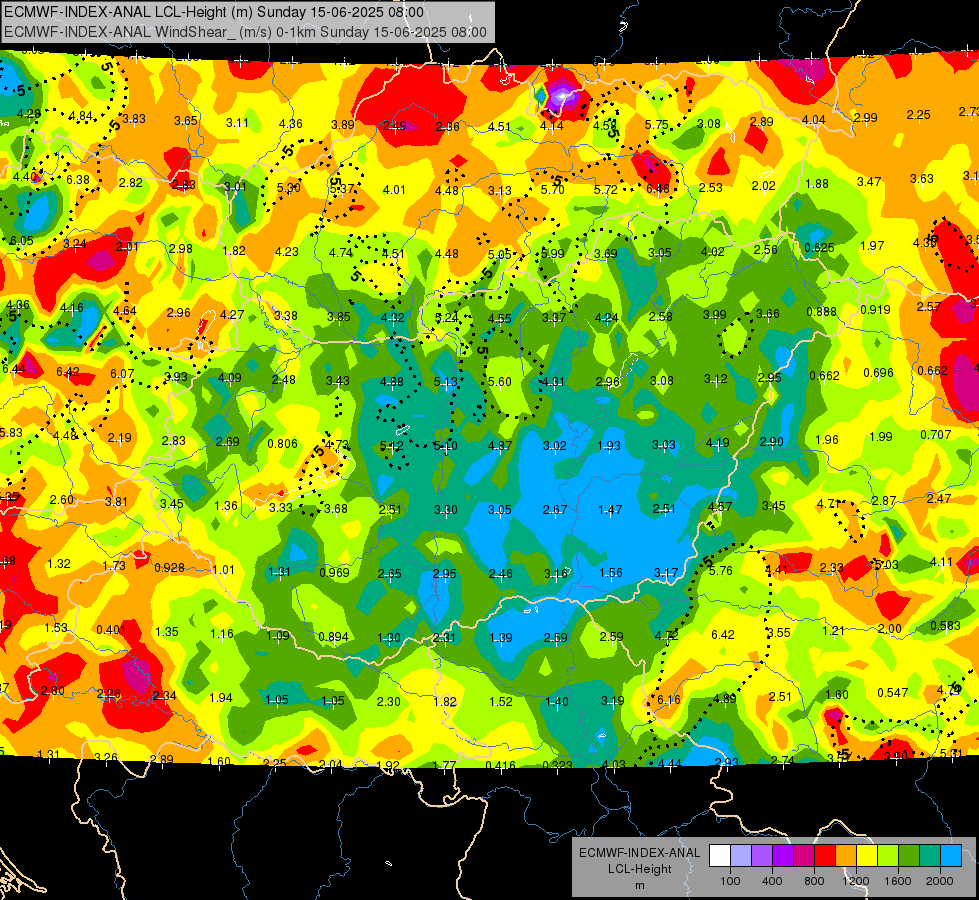Click the wind shear value 0.401

(111, 629)
